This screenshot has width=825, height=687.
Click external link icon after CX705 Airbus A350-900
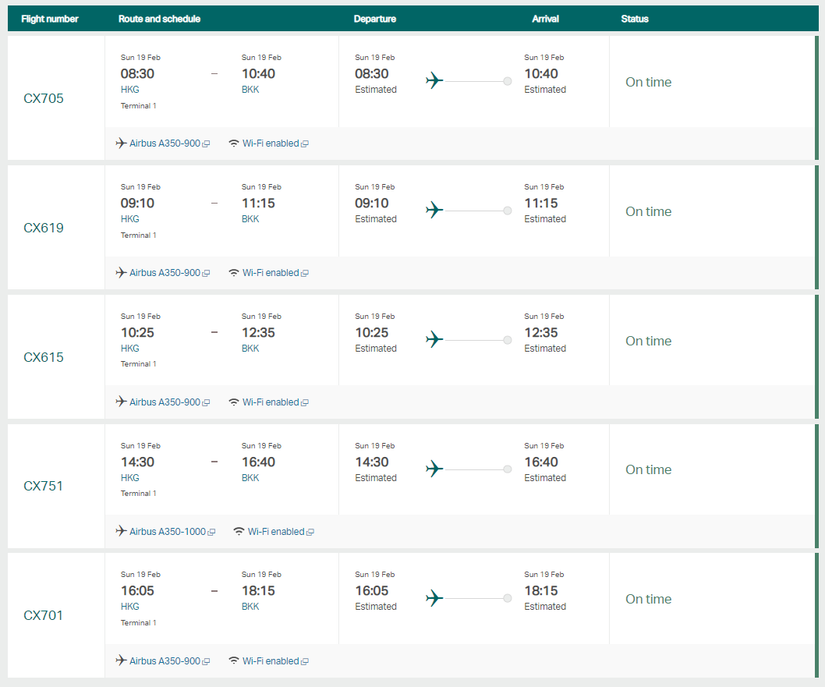click(206, 144)
